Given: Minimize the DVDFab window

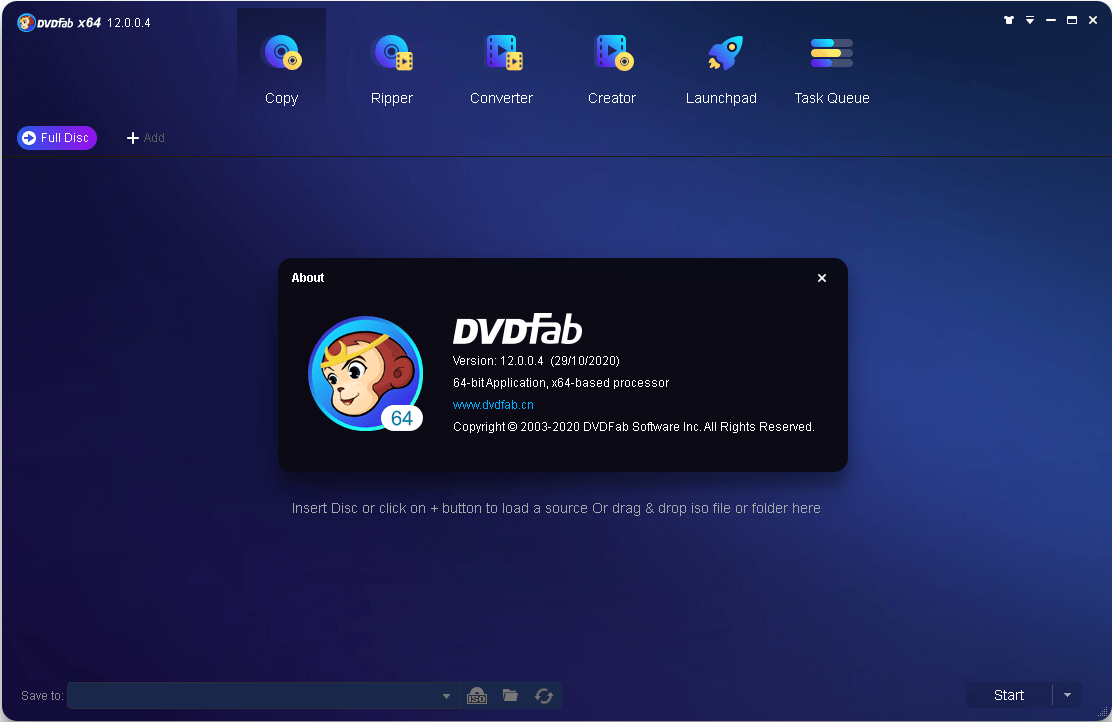Looking at the screenshot, I should [1051, 20].
